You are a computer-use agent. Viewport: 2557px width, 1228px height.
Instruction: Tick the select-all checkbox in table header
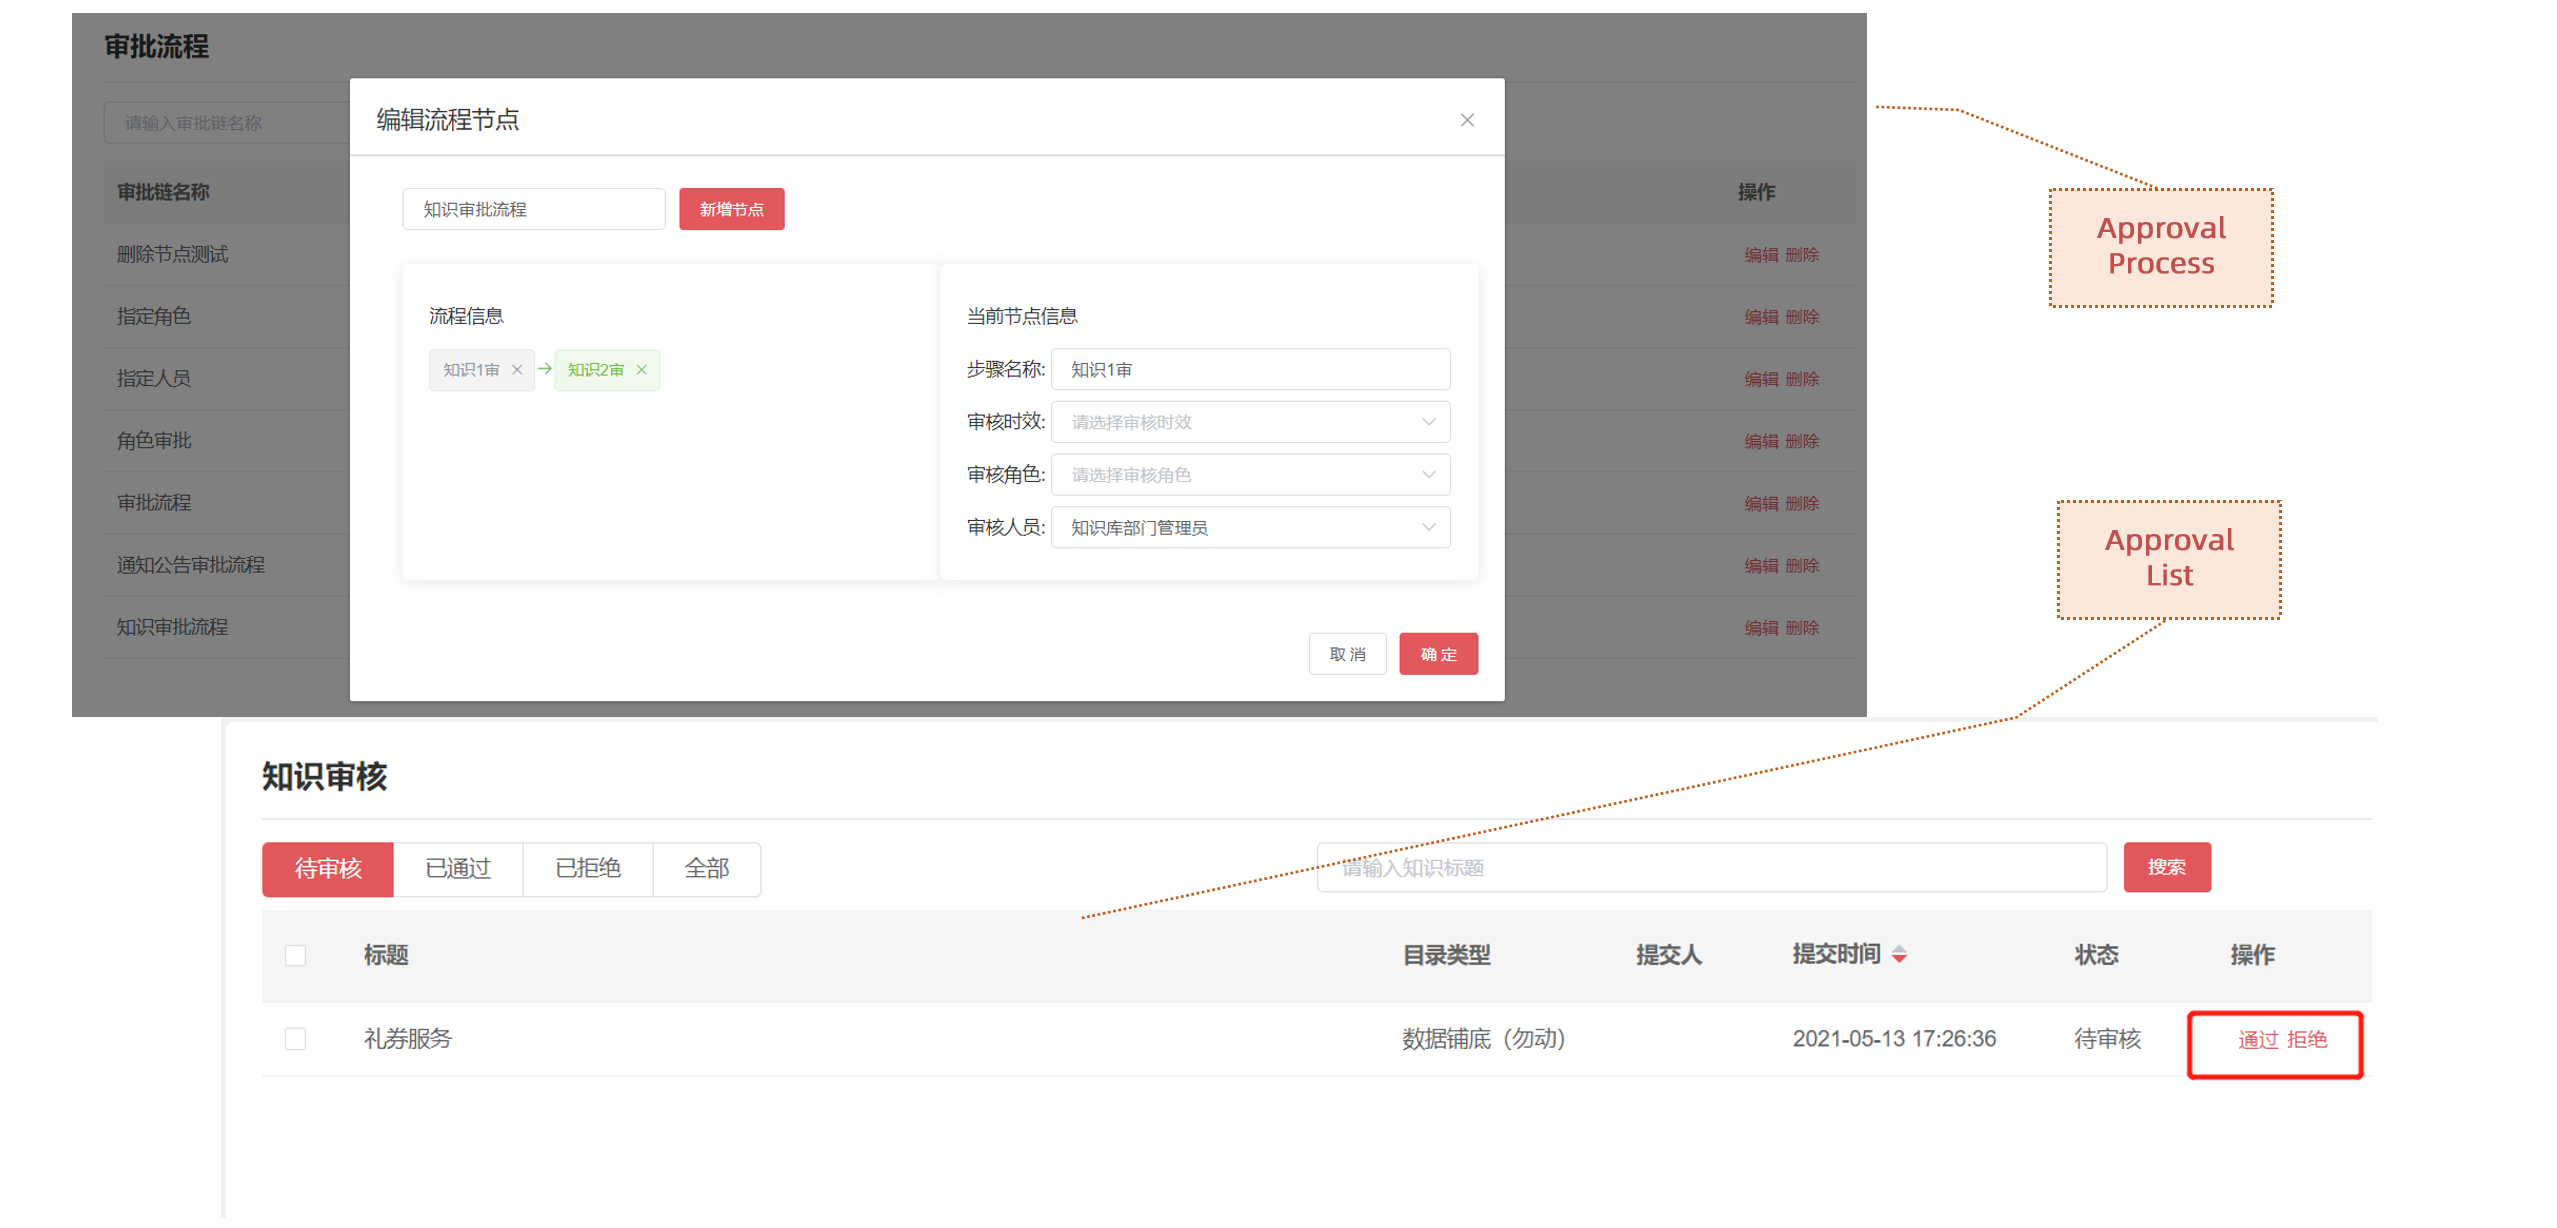point(295,956)
